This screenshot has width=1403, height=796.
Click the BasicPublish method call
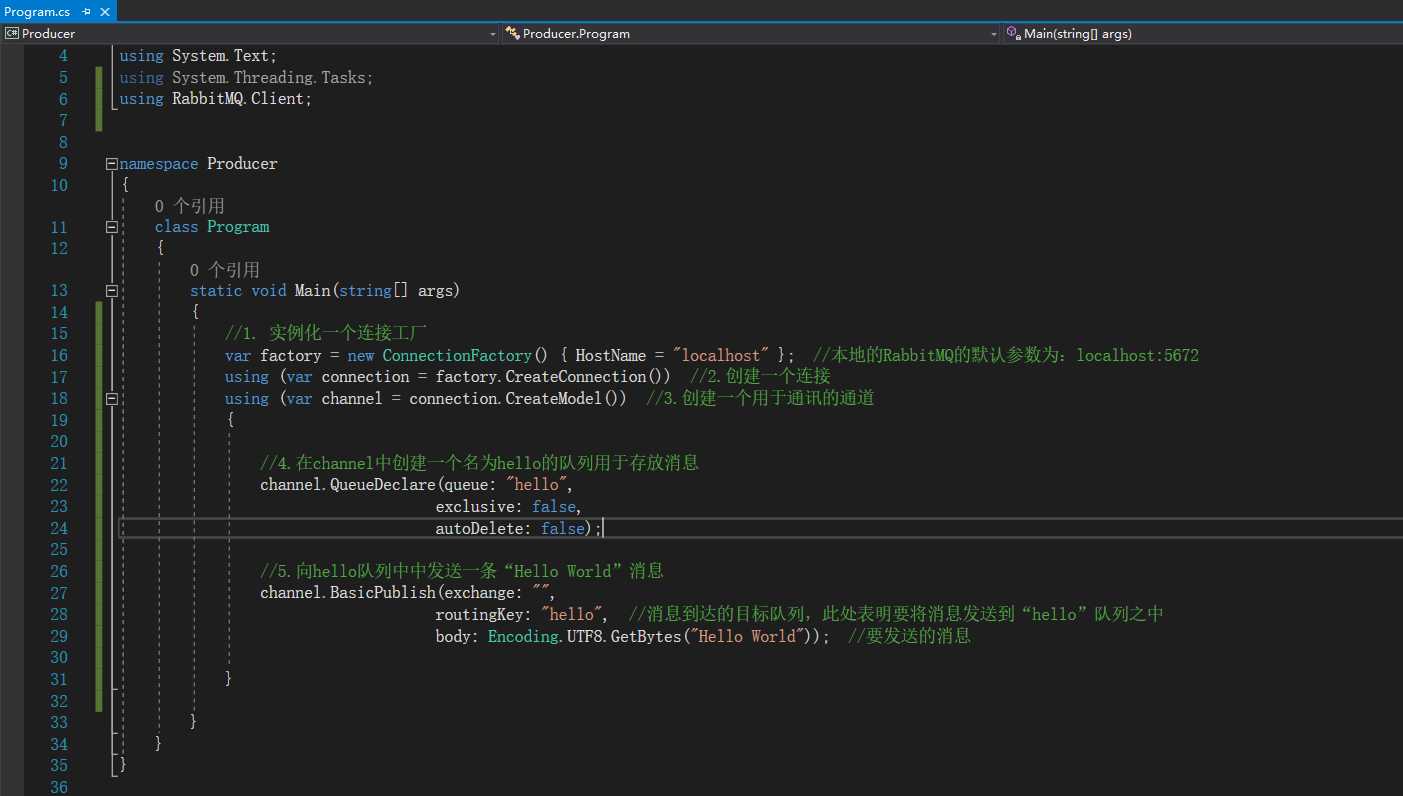(382, 592)
